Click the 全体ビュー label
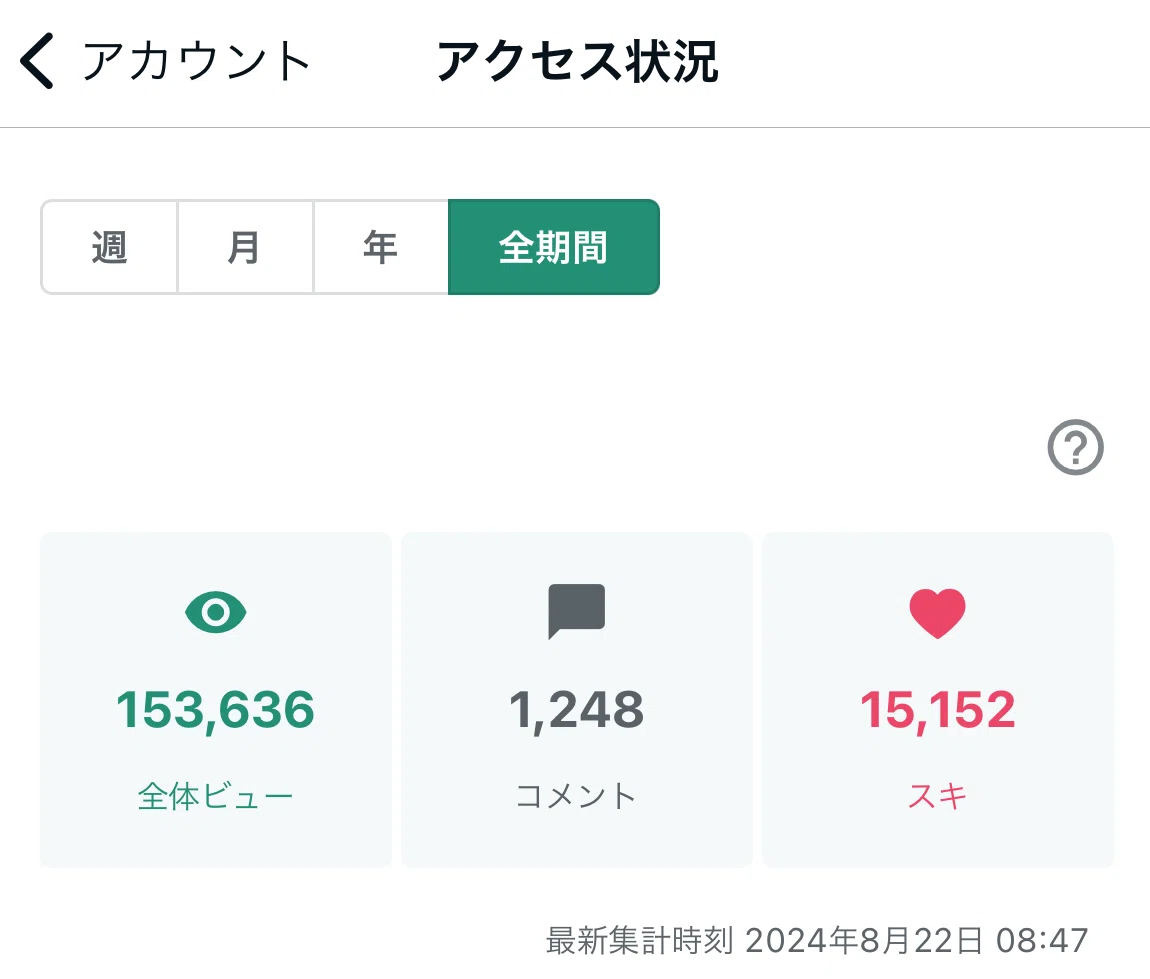This screenshot has height=979, width=1150. [216, 796]
